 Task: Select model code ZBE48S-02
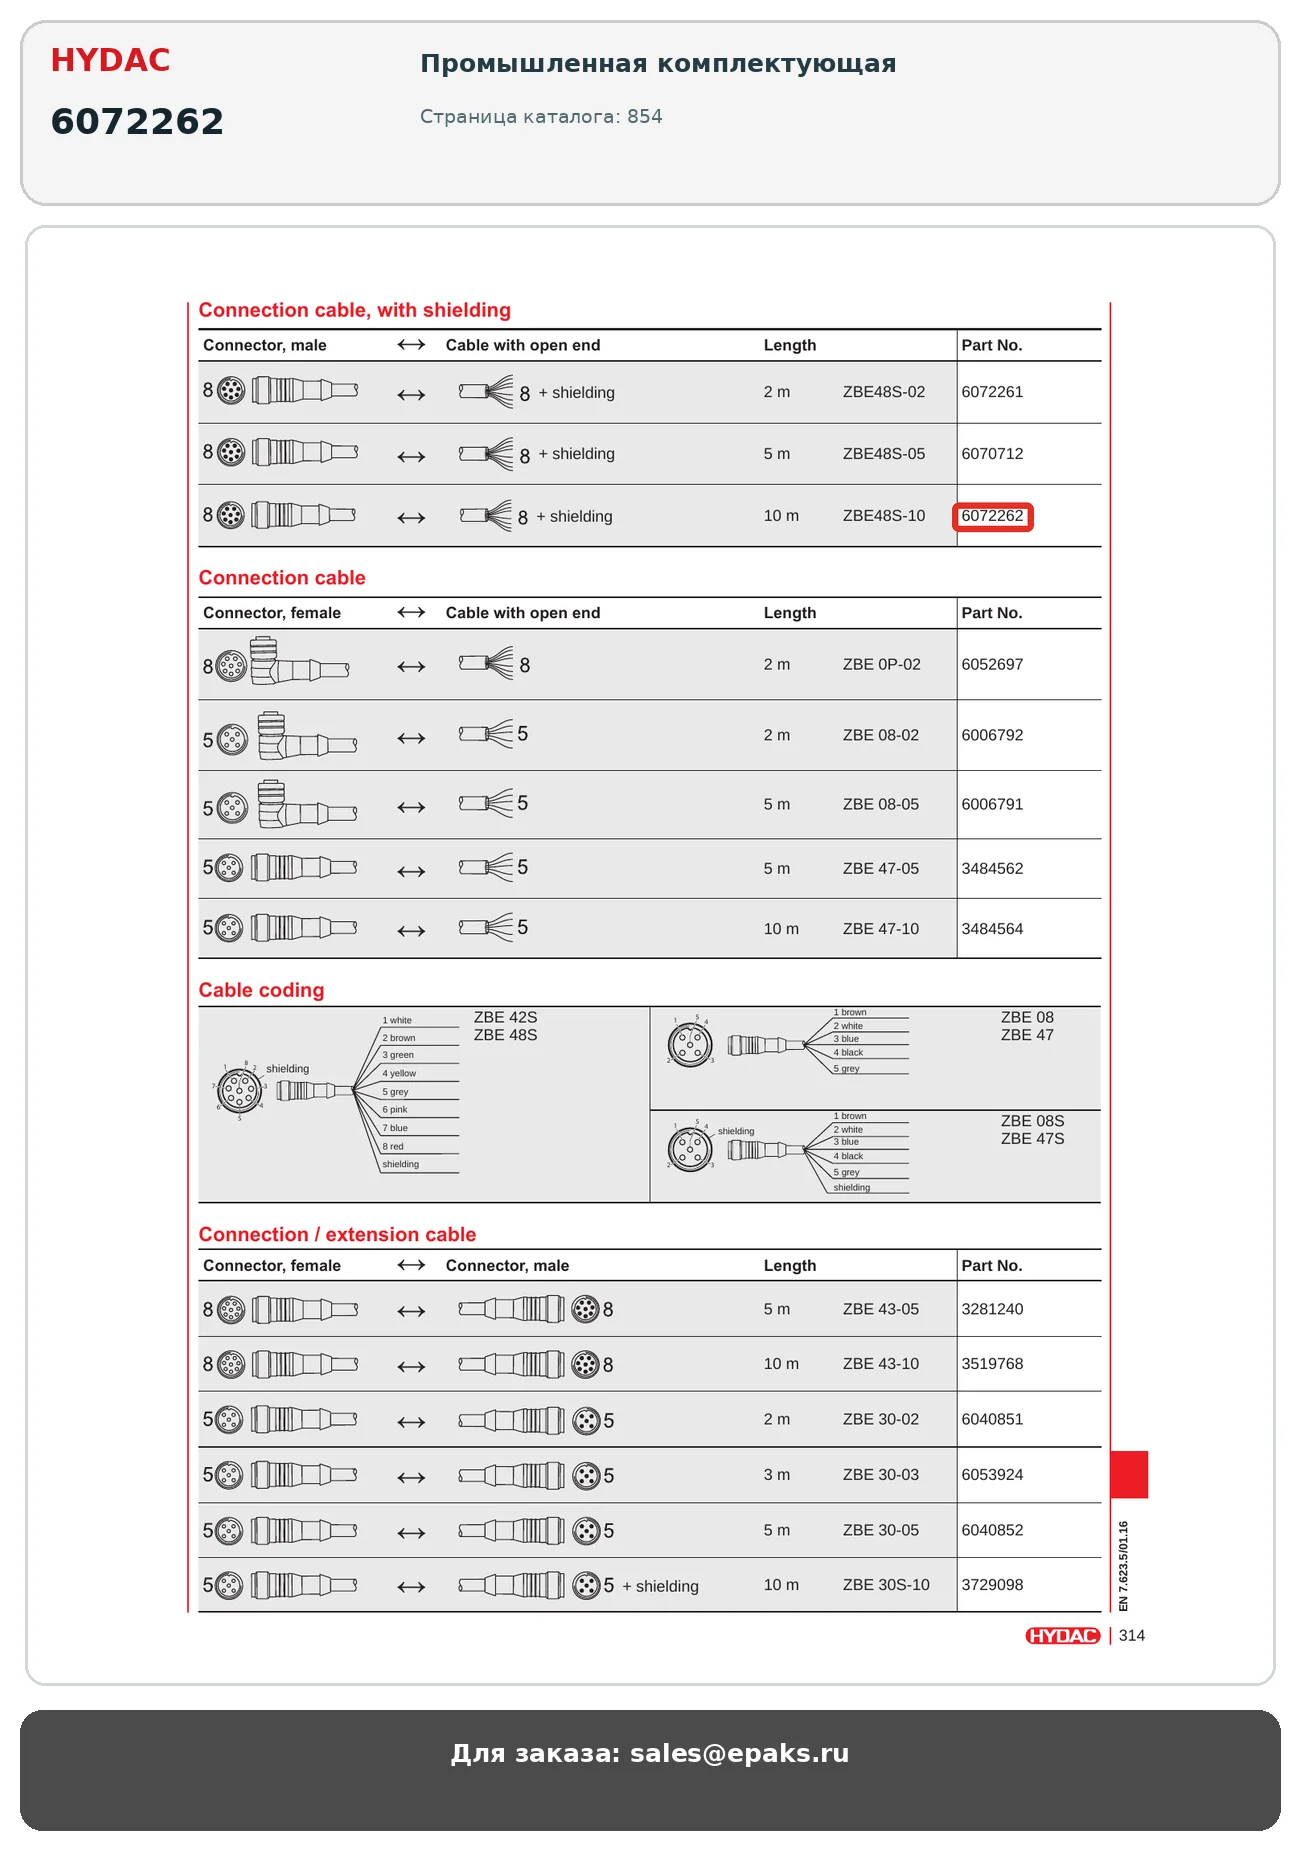point(884,392)
